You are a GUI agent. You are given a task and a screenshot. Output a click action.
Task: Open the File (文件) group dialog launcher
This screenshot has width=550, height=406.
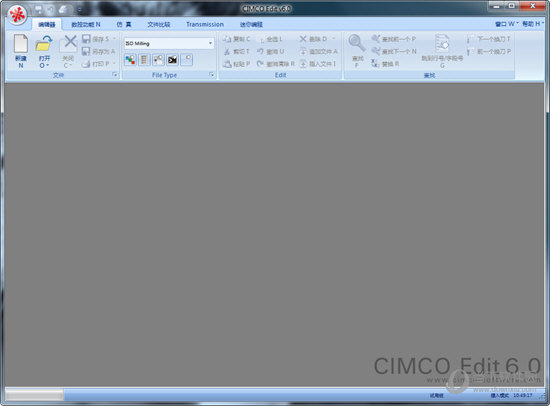pyautogui.click(x=115, y=75)
